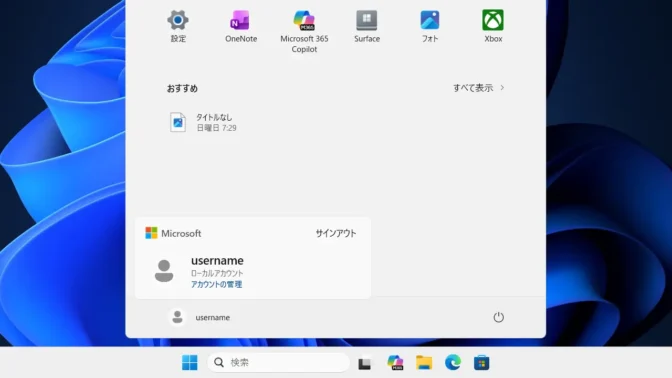Select the ローカルアカウント label text
The height and width of the screenshot is (378, 672).
coord(217,273)
